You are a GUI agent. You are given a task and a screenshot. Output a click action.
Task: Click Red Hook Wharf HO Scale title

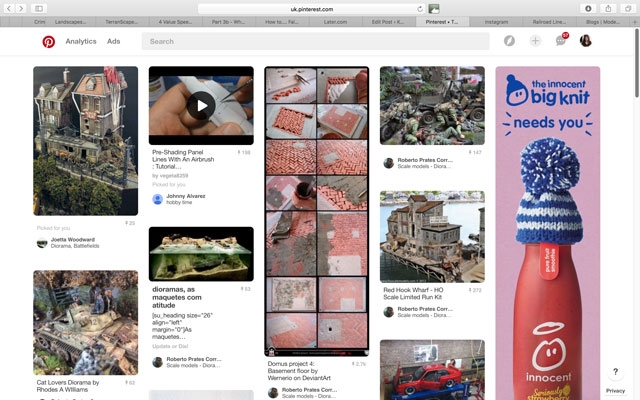[413, 293]
